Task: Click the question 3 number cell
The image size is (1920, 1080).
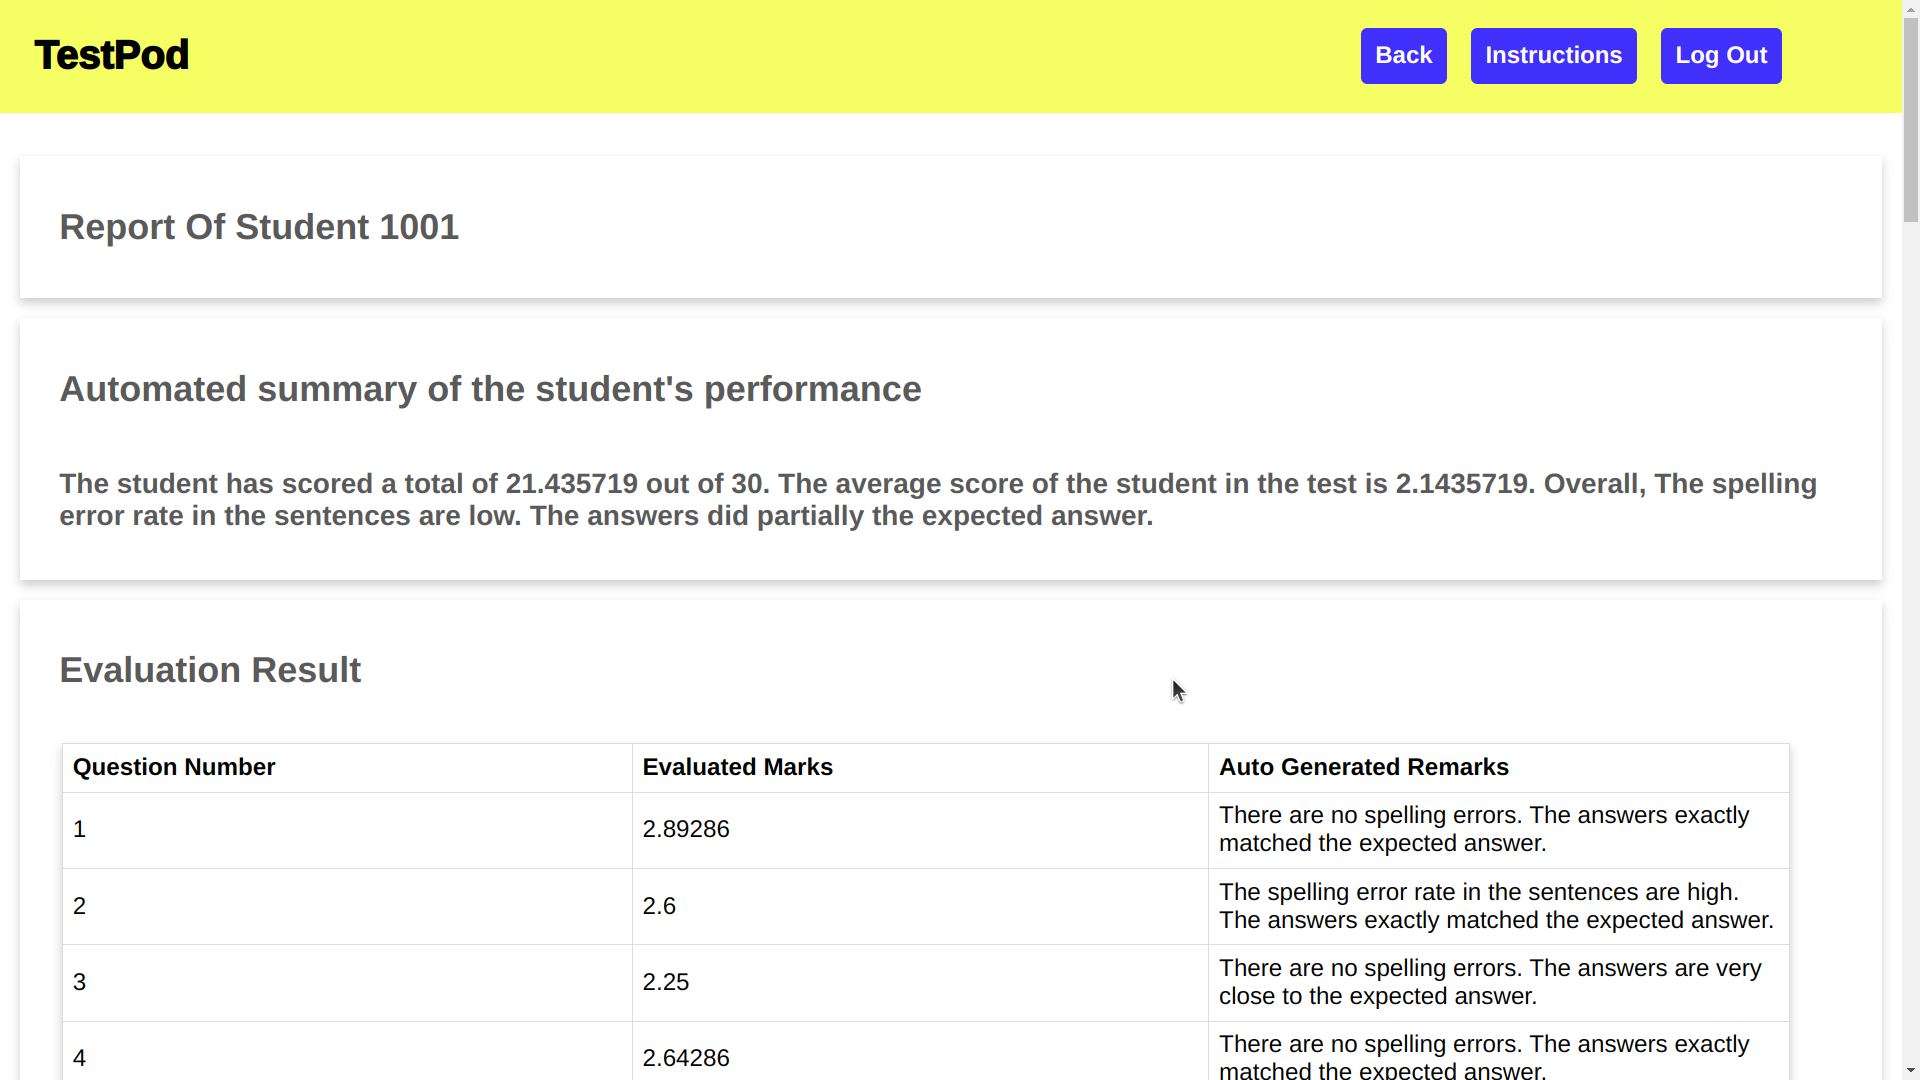Action: (x=80, y=982)
